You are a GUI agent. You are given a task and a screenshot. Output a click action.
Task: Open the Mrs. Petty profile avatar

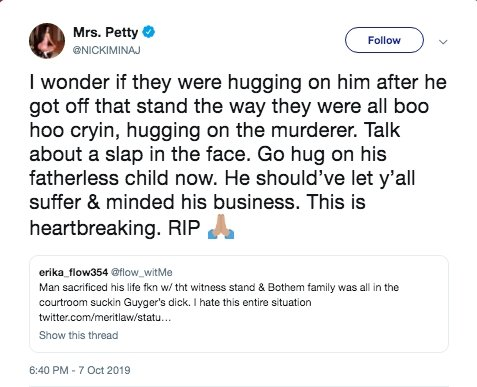[x=47, y=41]
